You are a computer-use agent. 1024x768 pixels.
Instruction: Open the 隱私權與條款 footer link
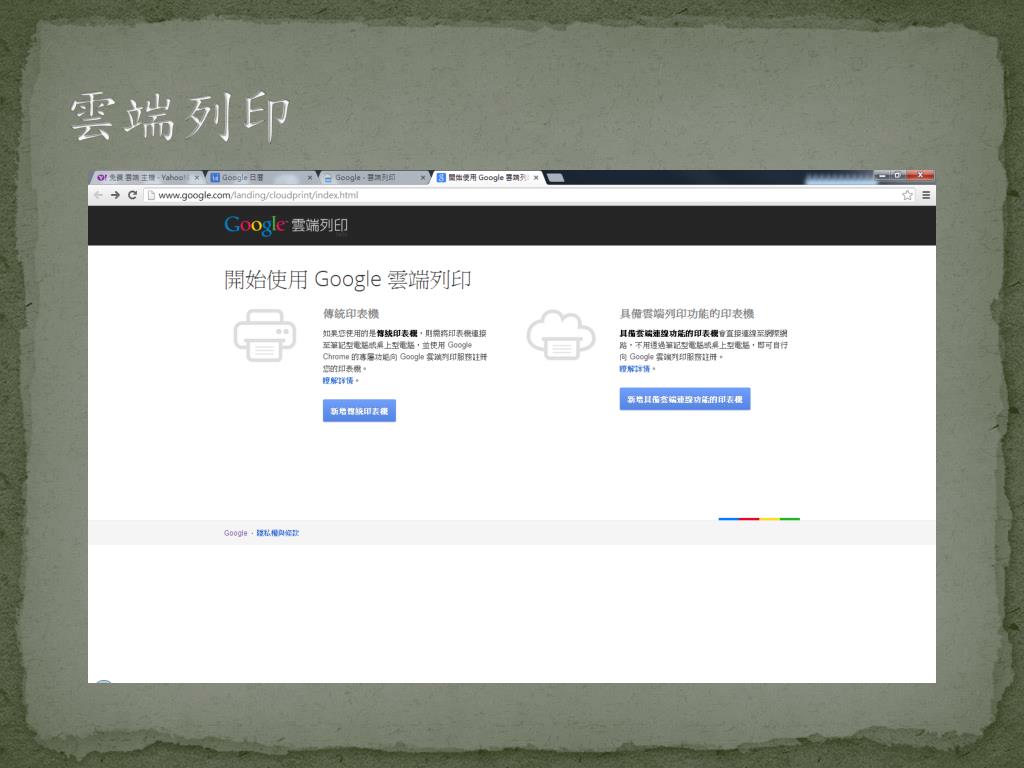278,533
